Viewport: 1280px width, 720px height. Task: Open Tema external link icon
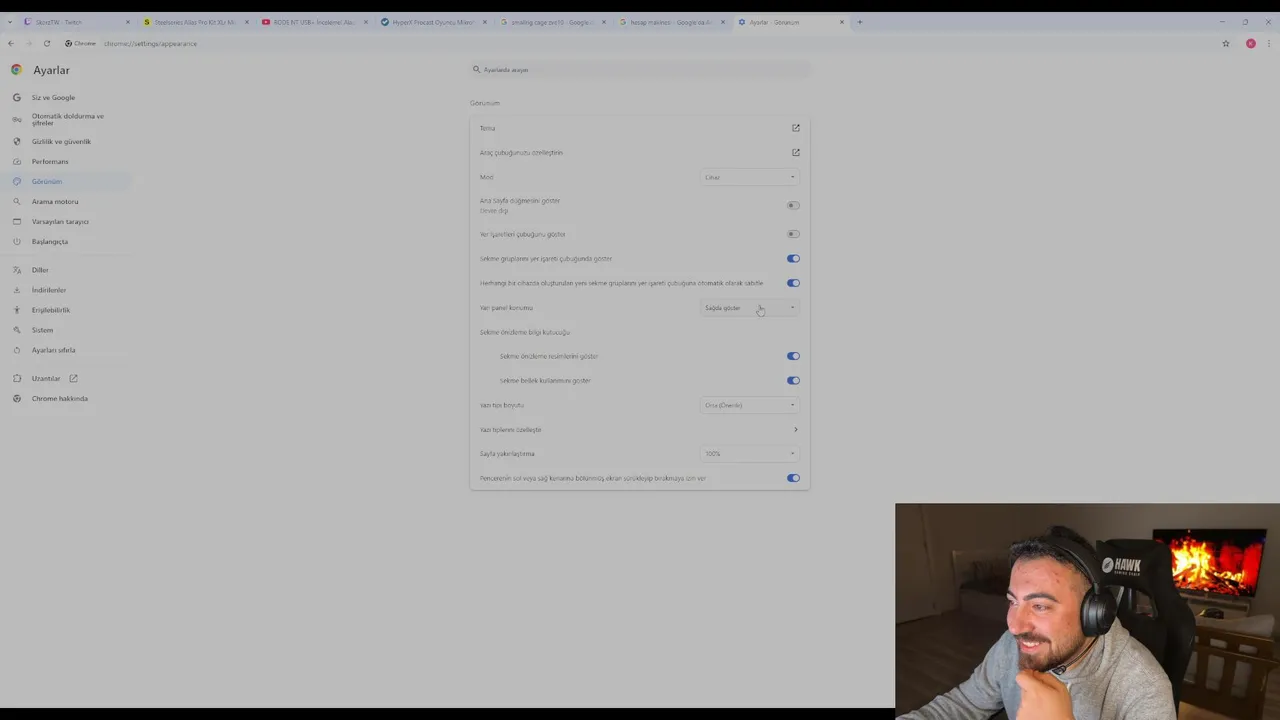point(796,128)
